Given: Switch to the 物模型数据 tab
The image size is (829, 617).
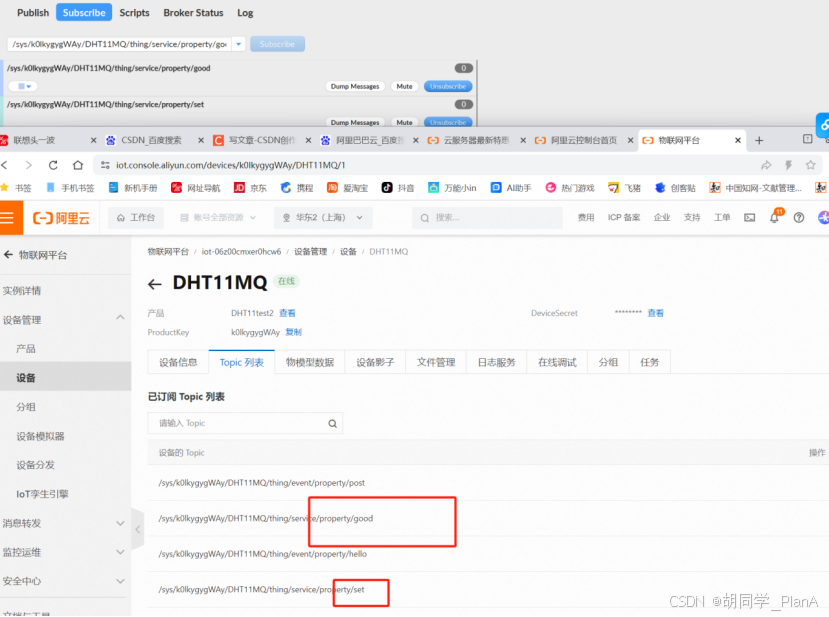Looking at the screenshot, I should coord(310,362).
